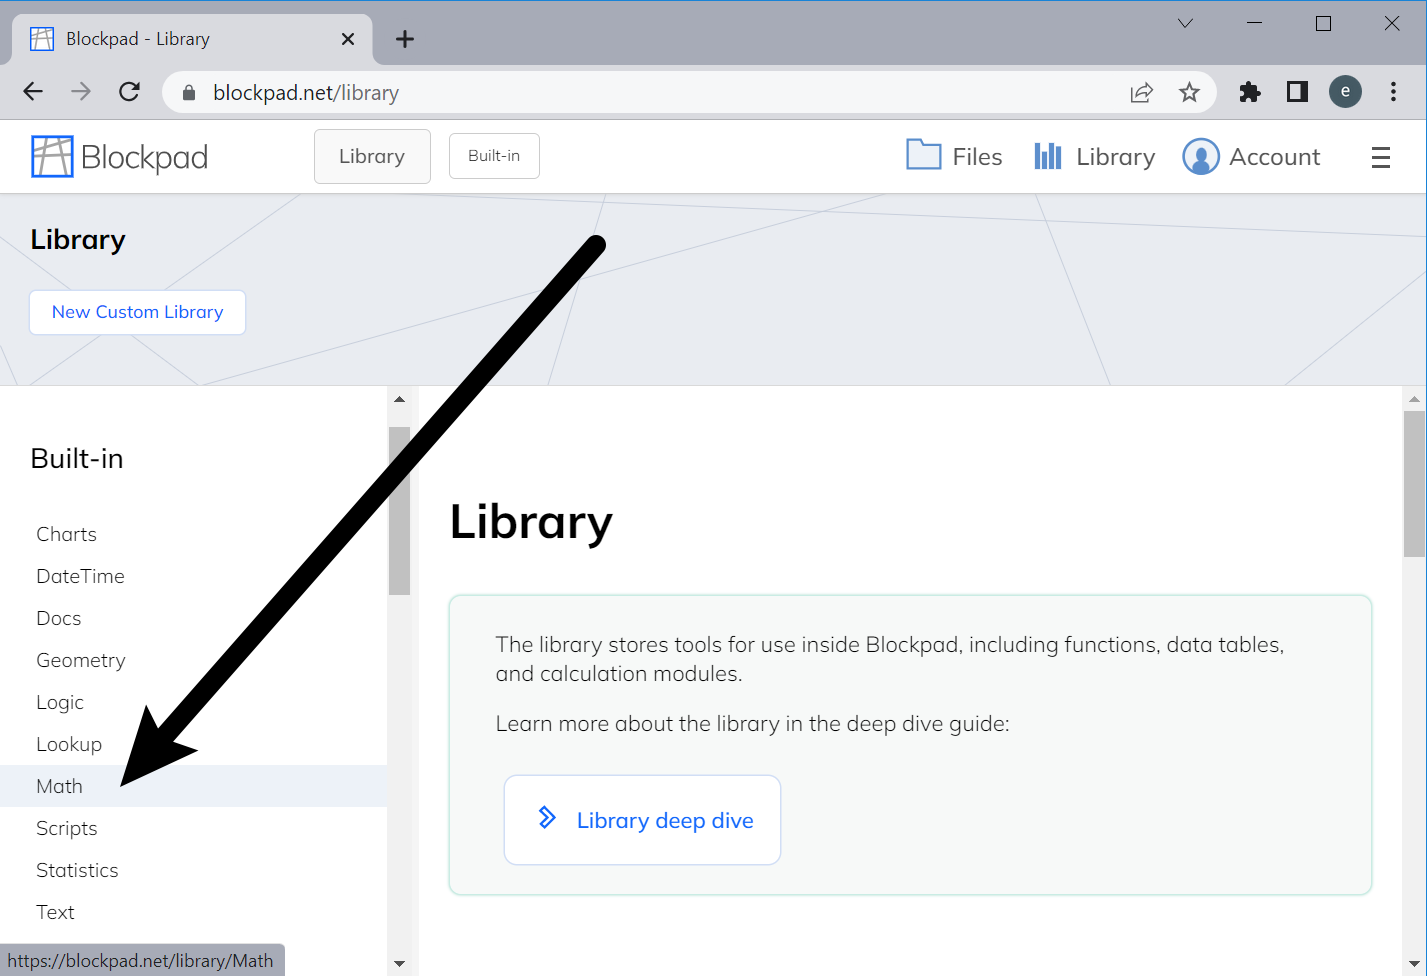The image size is (1427, 976).
Task: Click the Blockpad logo icon
Action: click(52, 157)
